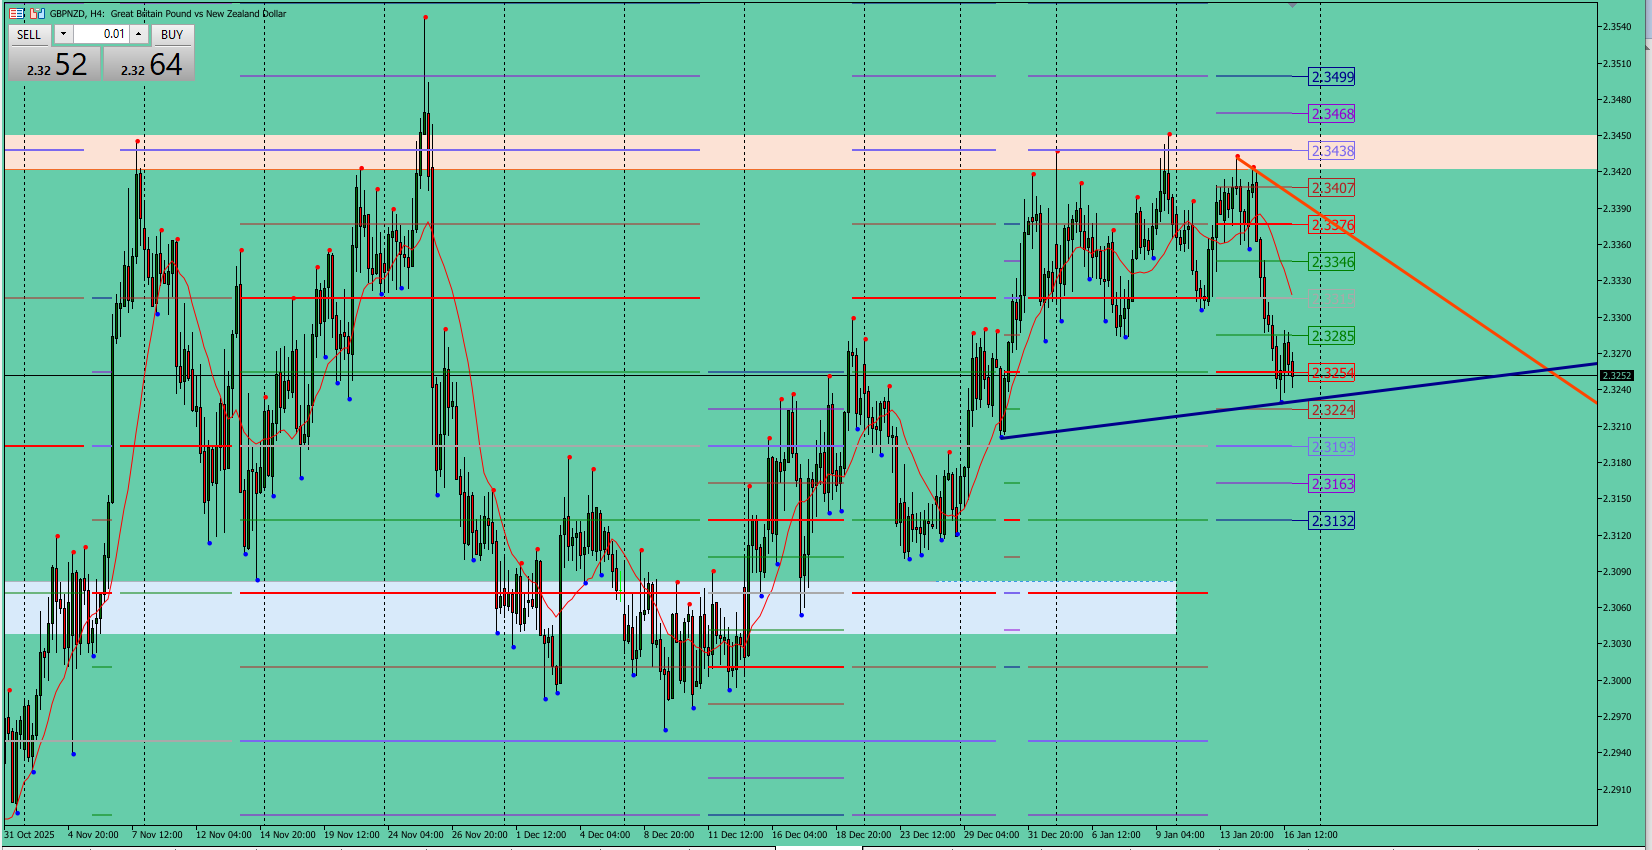Click the 2.3193 level label
This screenshot has height=850, width=1652.
click(x=1332, y=447)
